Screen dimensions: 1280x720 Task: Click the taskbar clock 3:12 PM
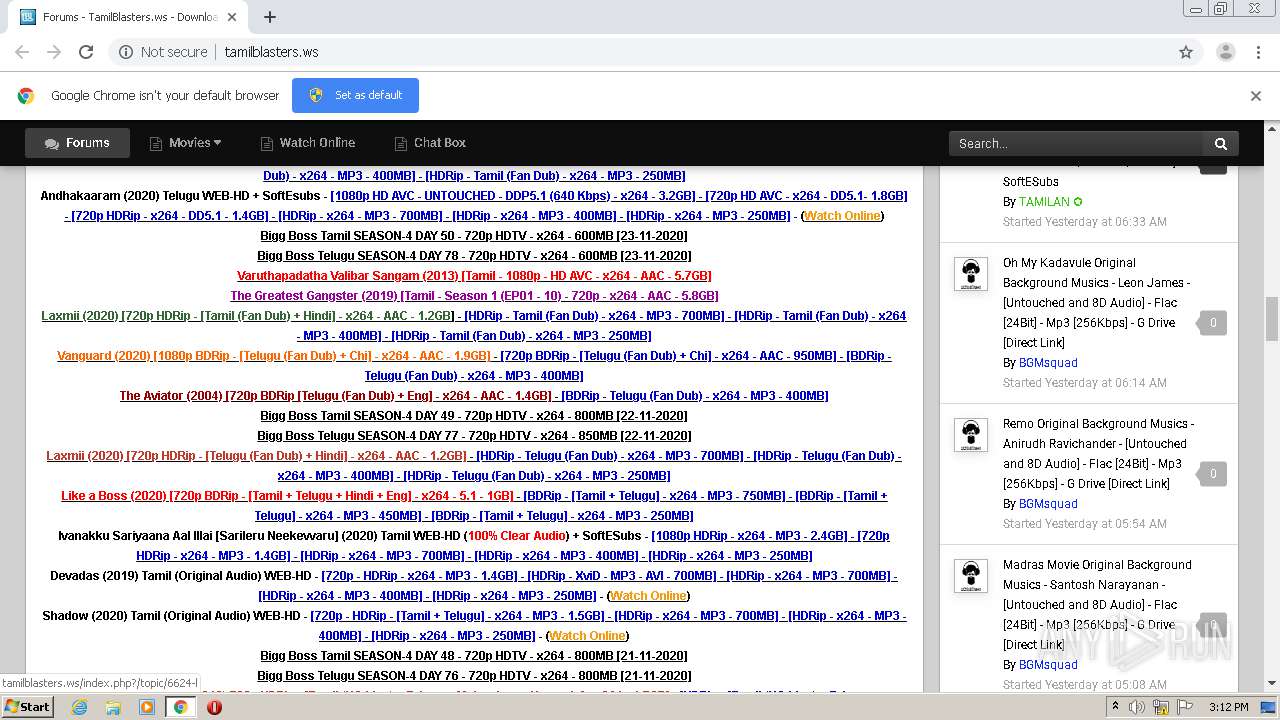point(1228,707)
